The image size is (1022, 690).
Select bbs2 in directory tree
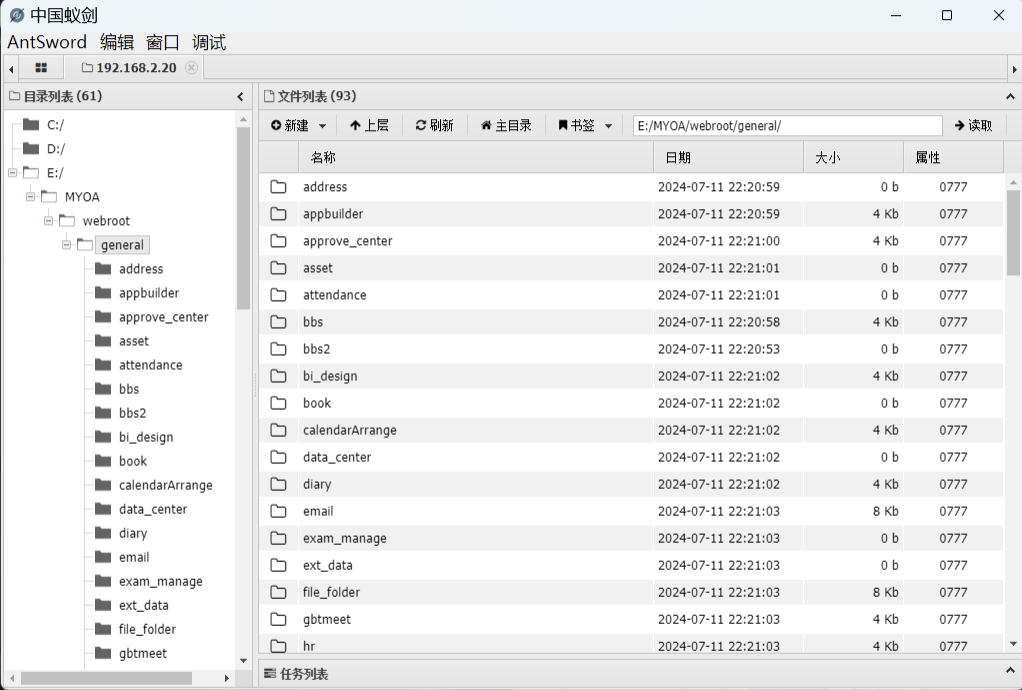[x=132, y=413]
